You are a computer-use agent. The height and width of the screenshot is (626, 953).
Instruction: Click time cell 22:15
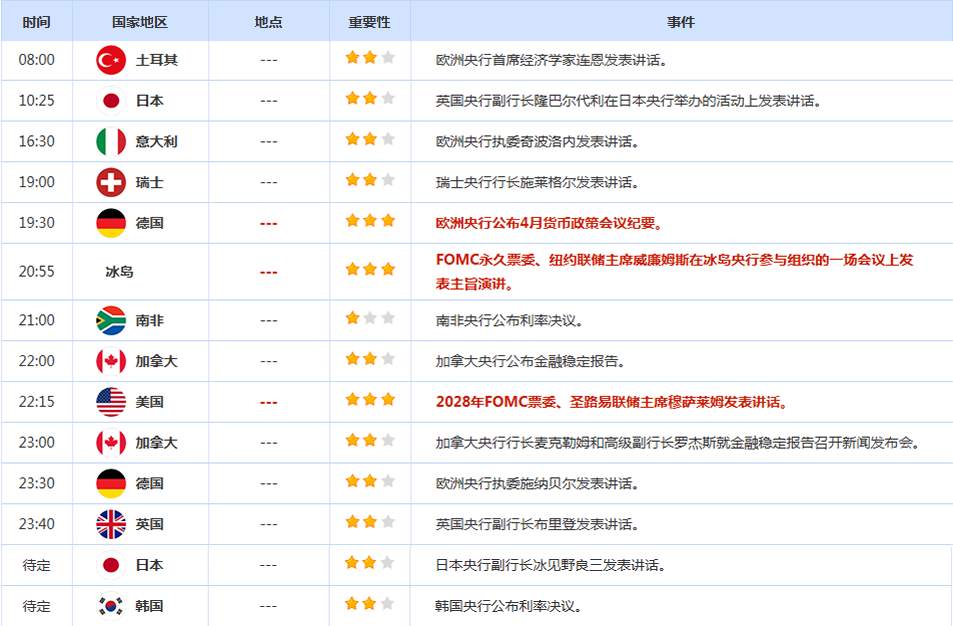(36, 402)
